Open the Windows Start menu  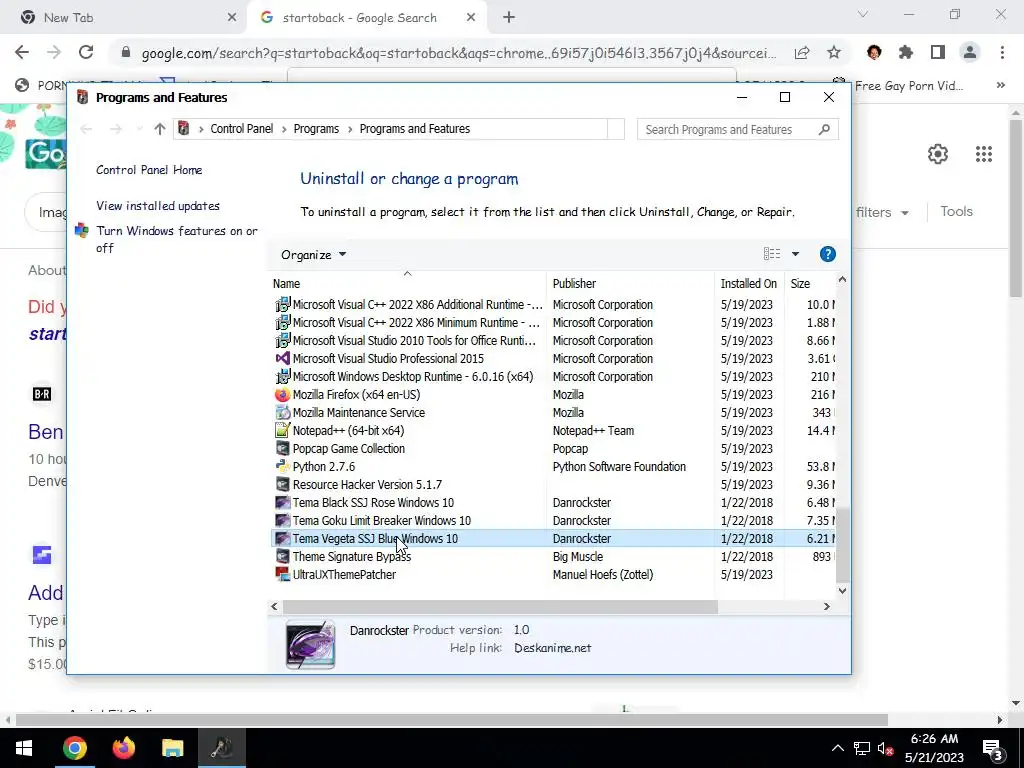24,748
